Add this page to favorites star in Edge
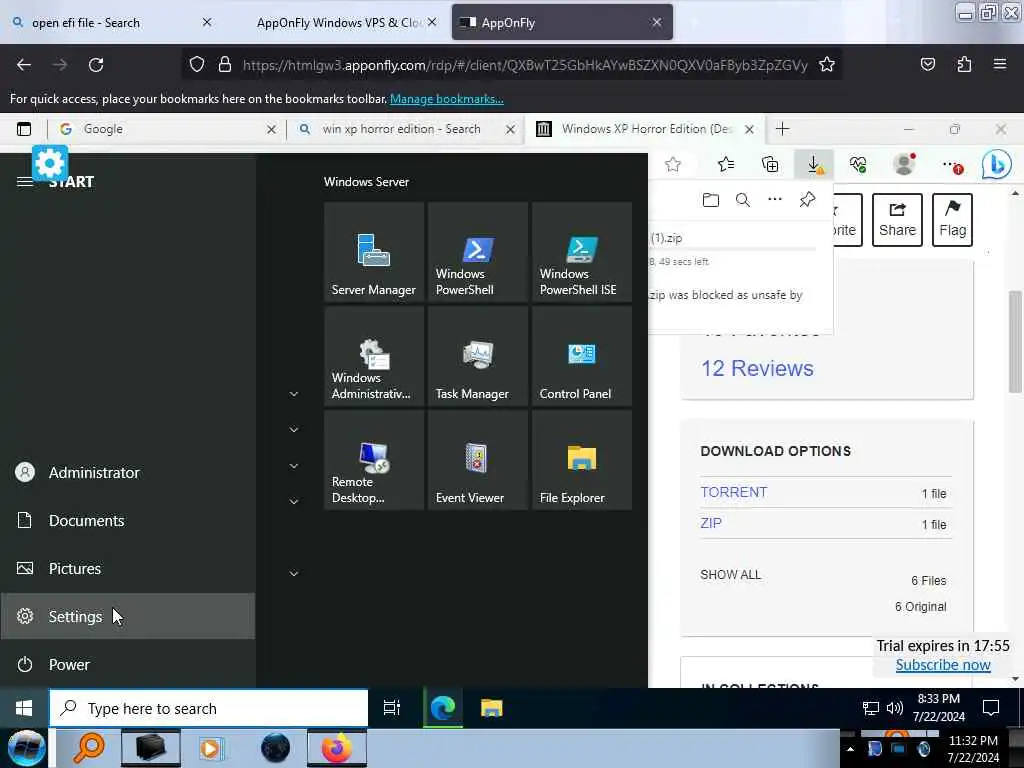The width and height of the screenshot is (1024, 768). pos(673,165)
